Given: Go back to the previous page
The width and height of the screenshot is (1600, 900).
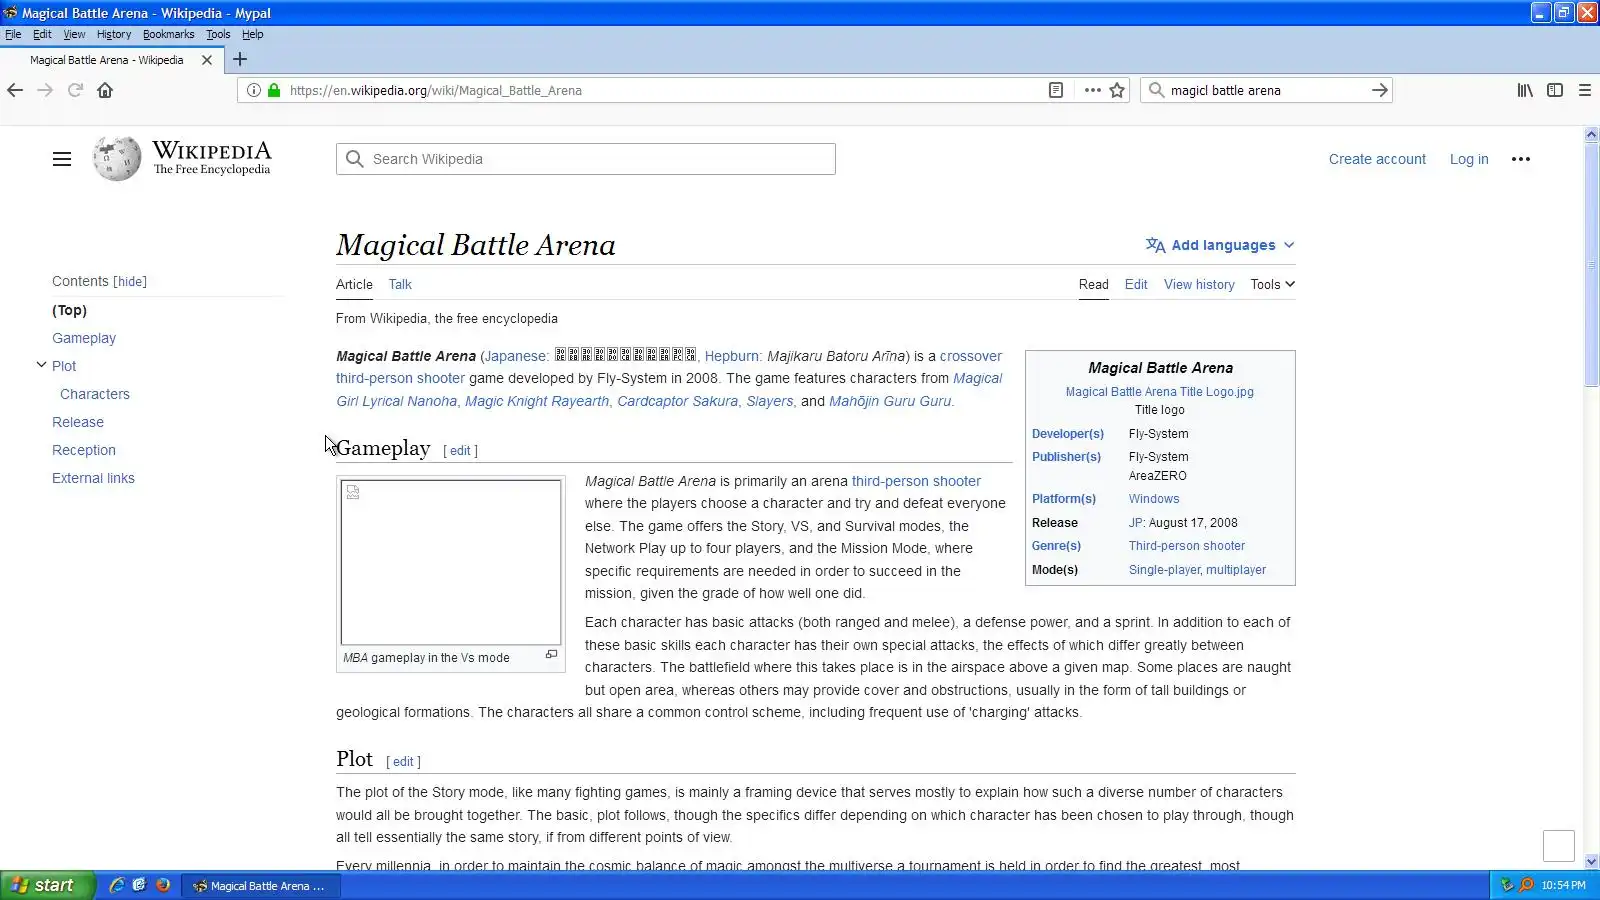Looking at the screenshot, I should [x=15, y=90].
